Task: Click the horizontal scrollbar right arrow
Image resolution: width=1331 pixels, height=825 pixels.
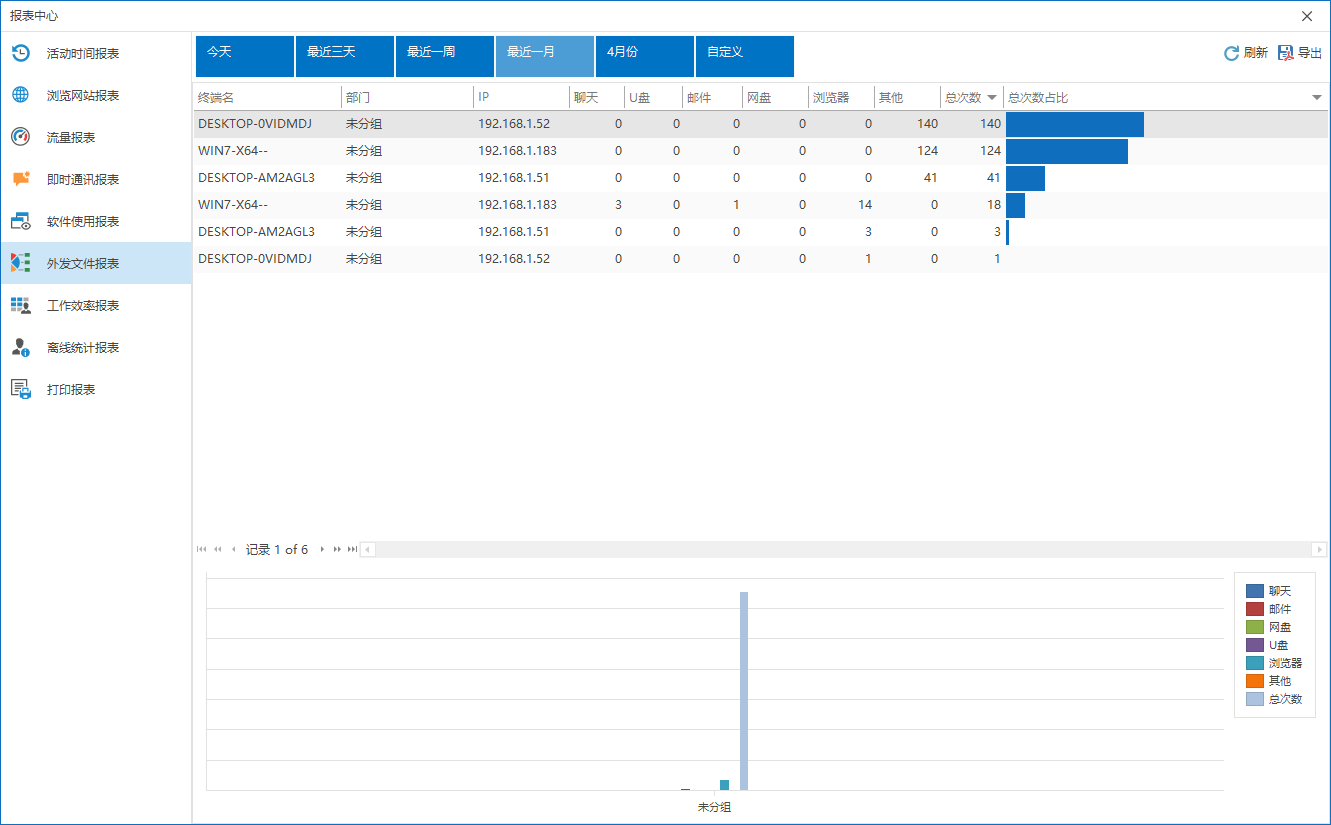Action: 1319,549
